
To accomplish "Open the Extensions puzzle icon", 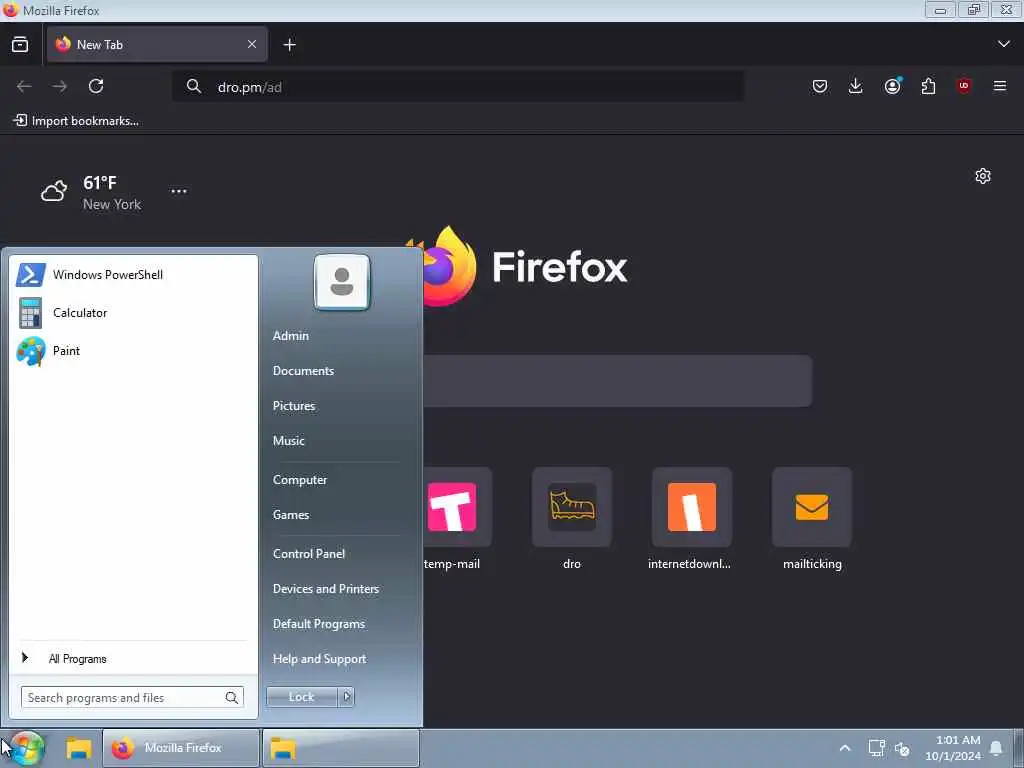I will (928, 86).
